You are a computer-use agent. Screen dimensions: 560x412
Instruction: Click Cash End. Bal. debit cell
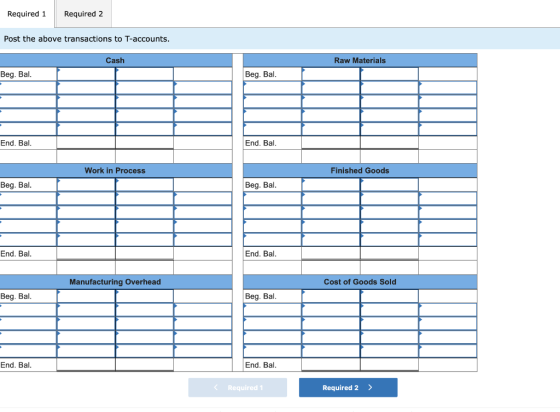pyautogui.click(x=86, y=143)
